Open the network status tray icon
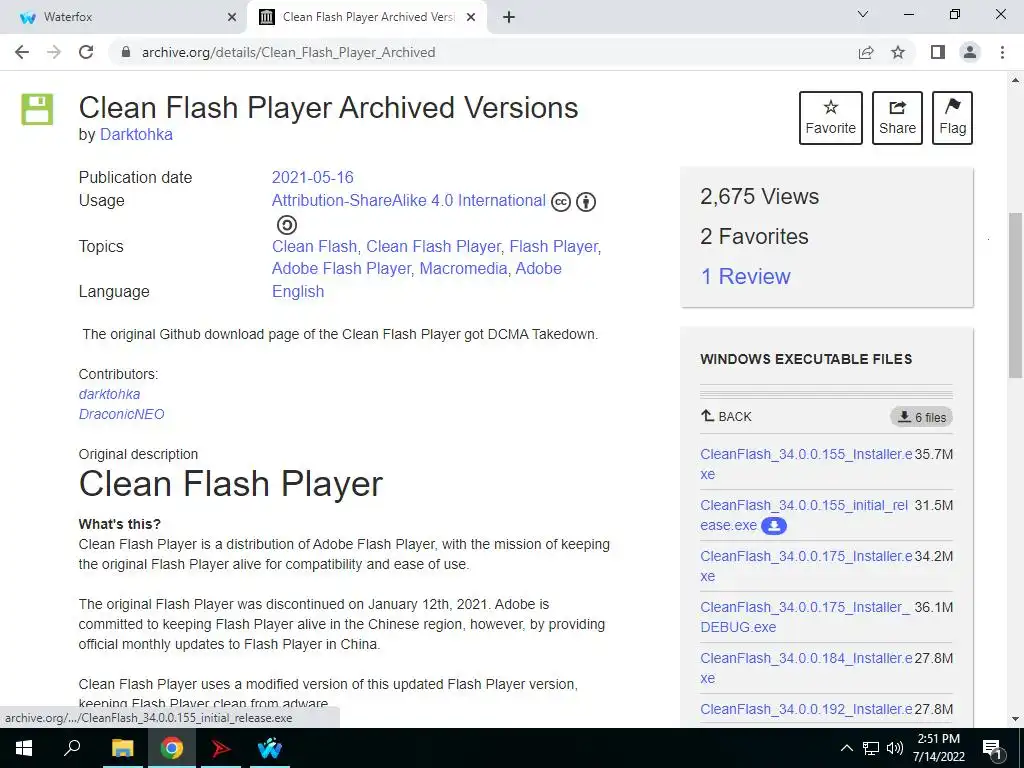 click(871, 748)
